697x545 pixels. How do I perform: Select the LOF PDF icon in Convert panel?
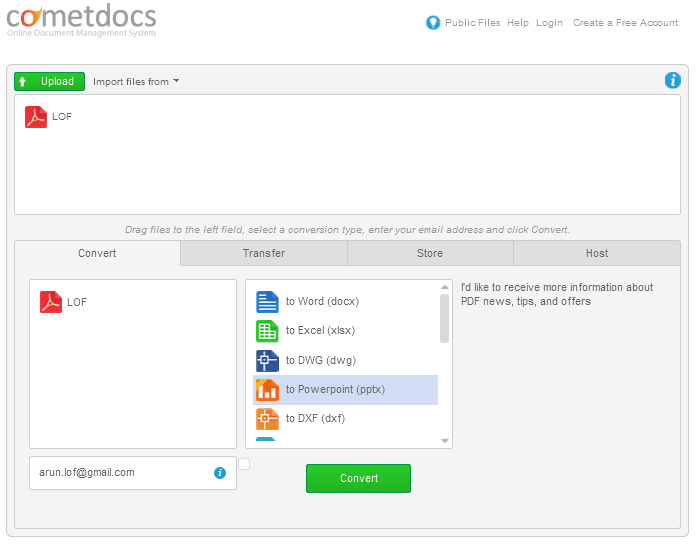point(51,302)
